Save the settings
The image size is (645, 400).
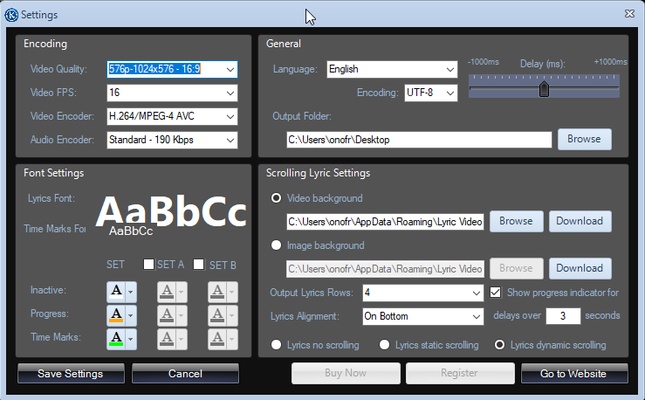pos(71,373)
